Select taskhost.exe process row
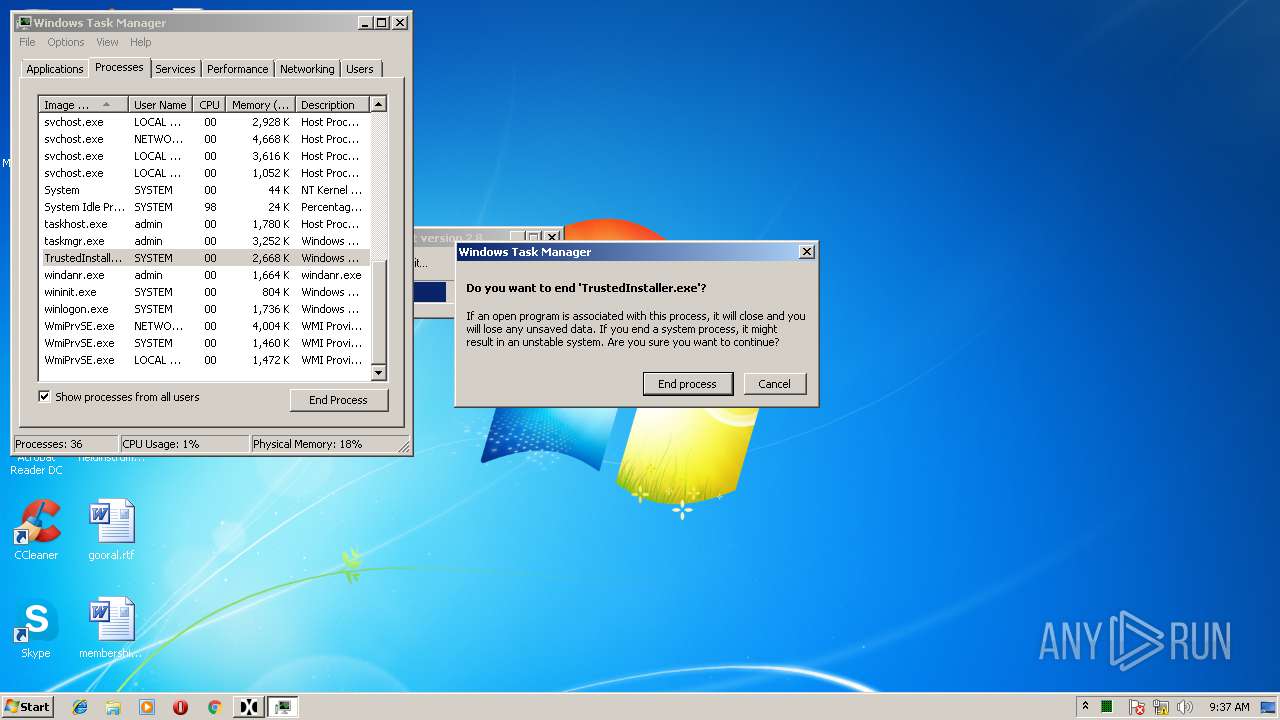Viewport: 1280px width, 720px height. tap(204, 224)
